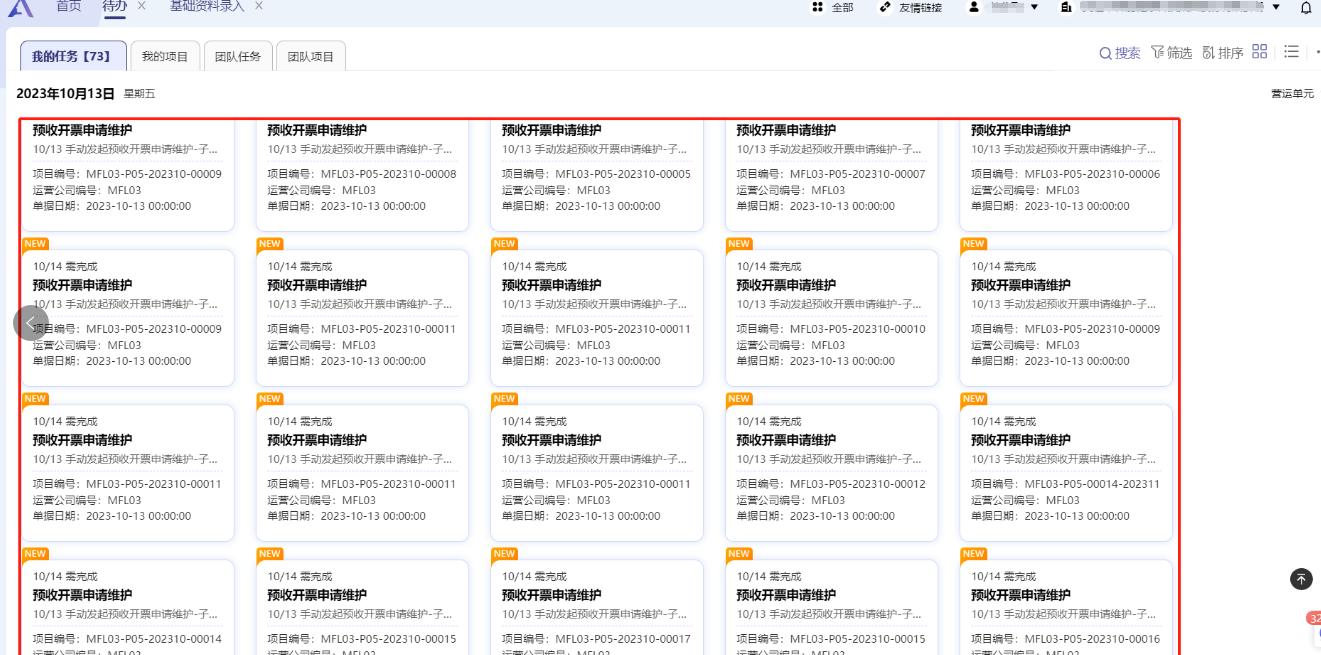The image size is (1321, 655).
Task: Click project number text MFL03-P05-202310-00016
Action: click(1093, 639)
